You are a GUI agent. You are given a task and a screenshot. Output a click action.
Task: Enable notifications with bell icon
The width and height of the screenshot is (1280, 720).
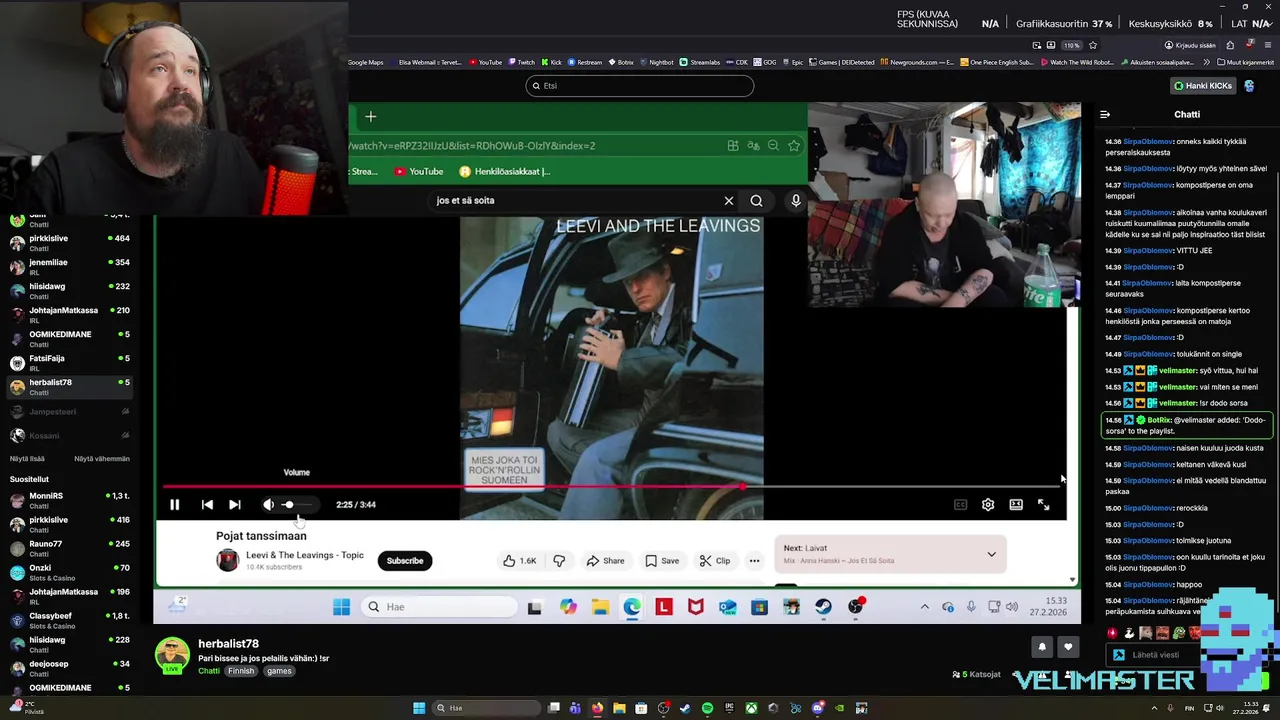click(x=1042, y=647)
